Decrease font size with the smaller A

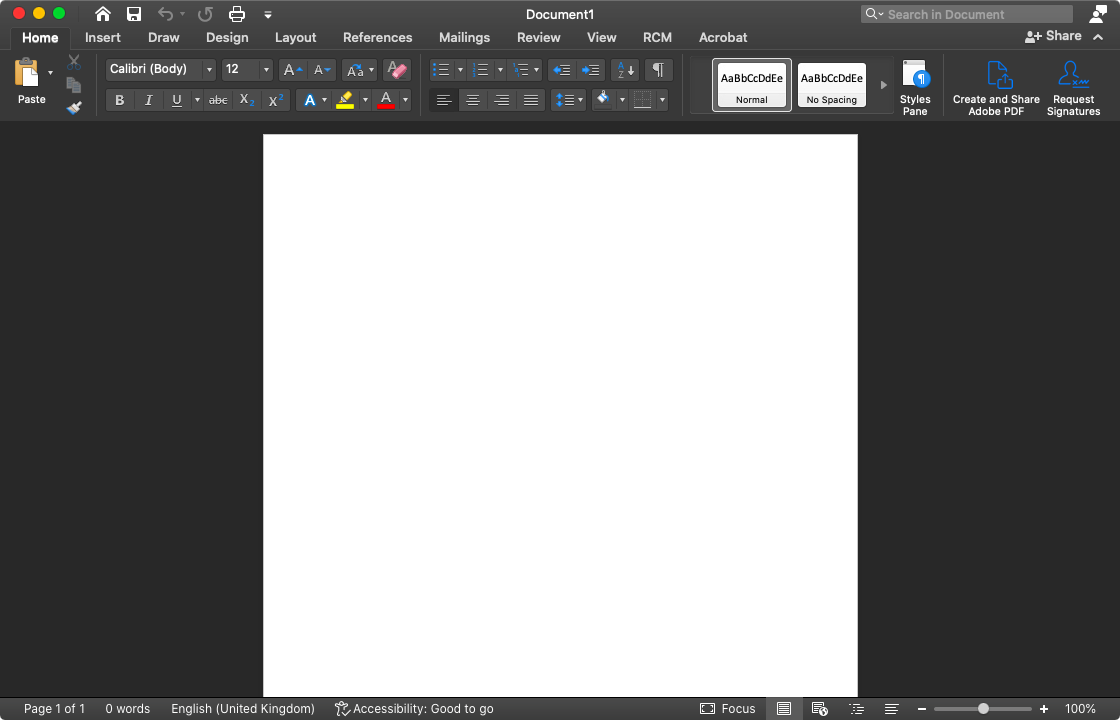pyautogui.click(x=323, y=70)
